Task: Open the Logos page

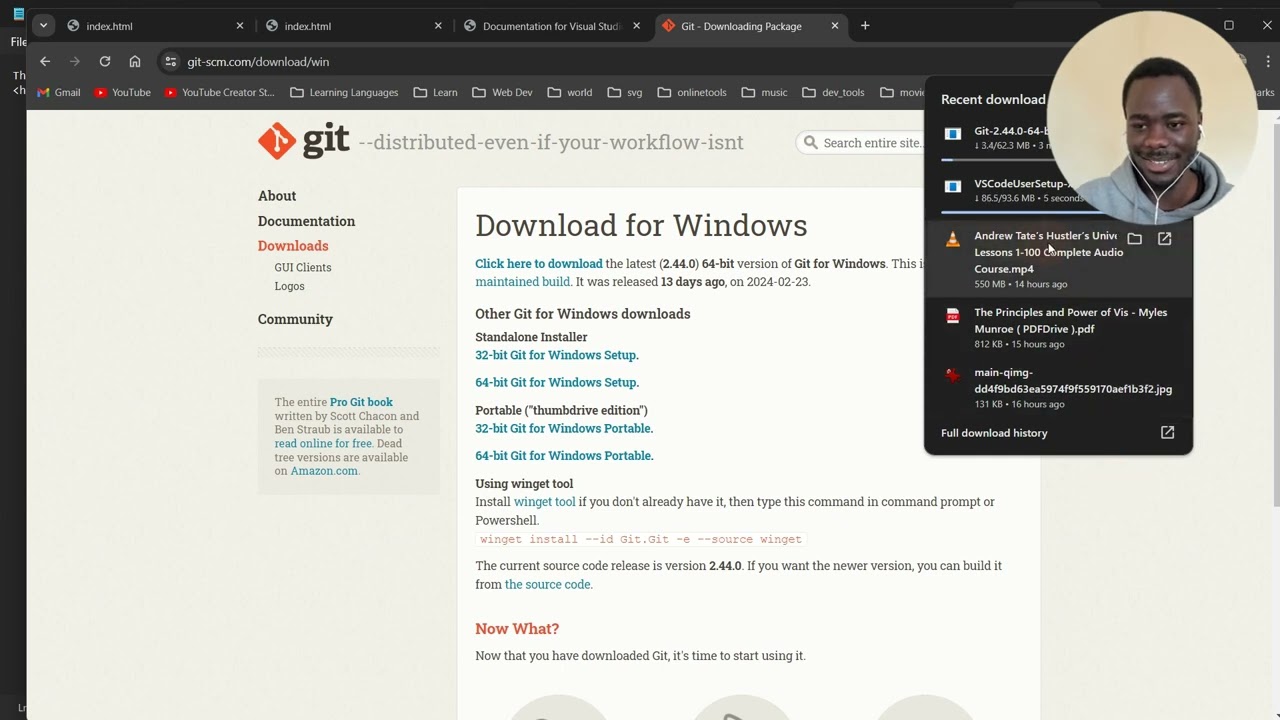Action: [x=289, y=286]
